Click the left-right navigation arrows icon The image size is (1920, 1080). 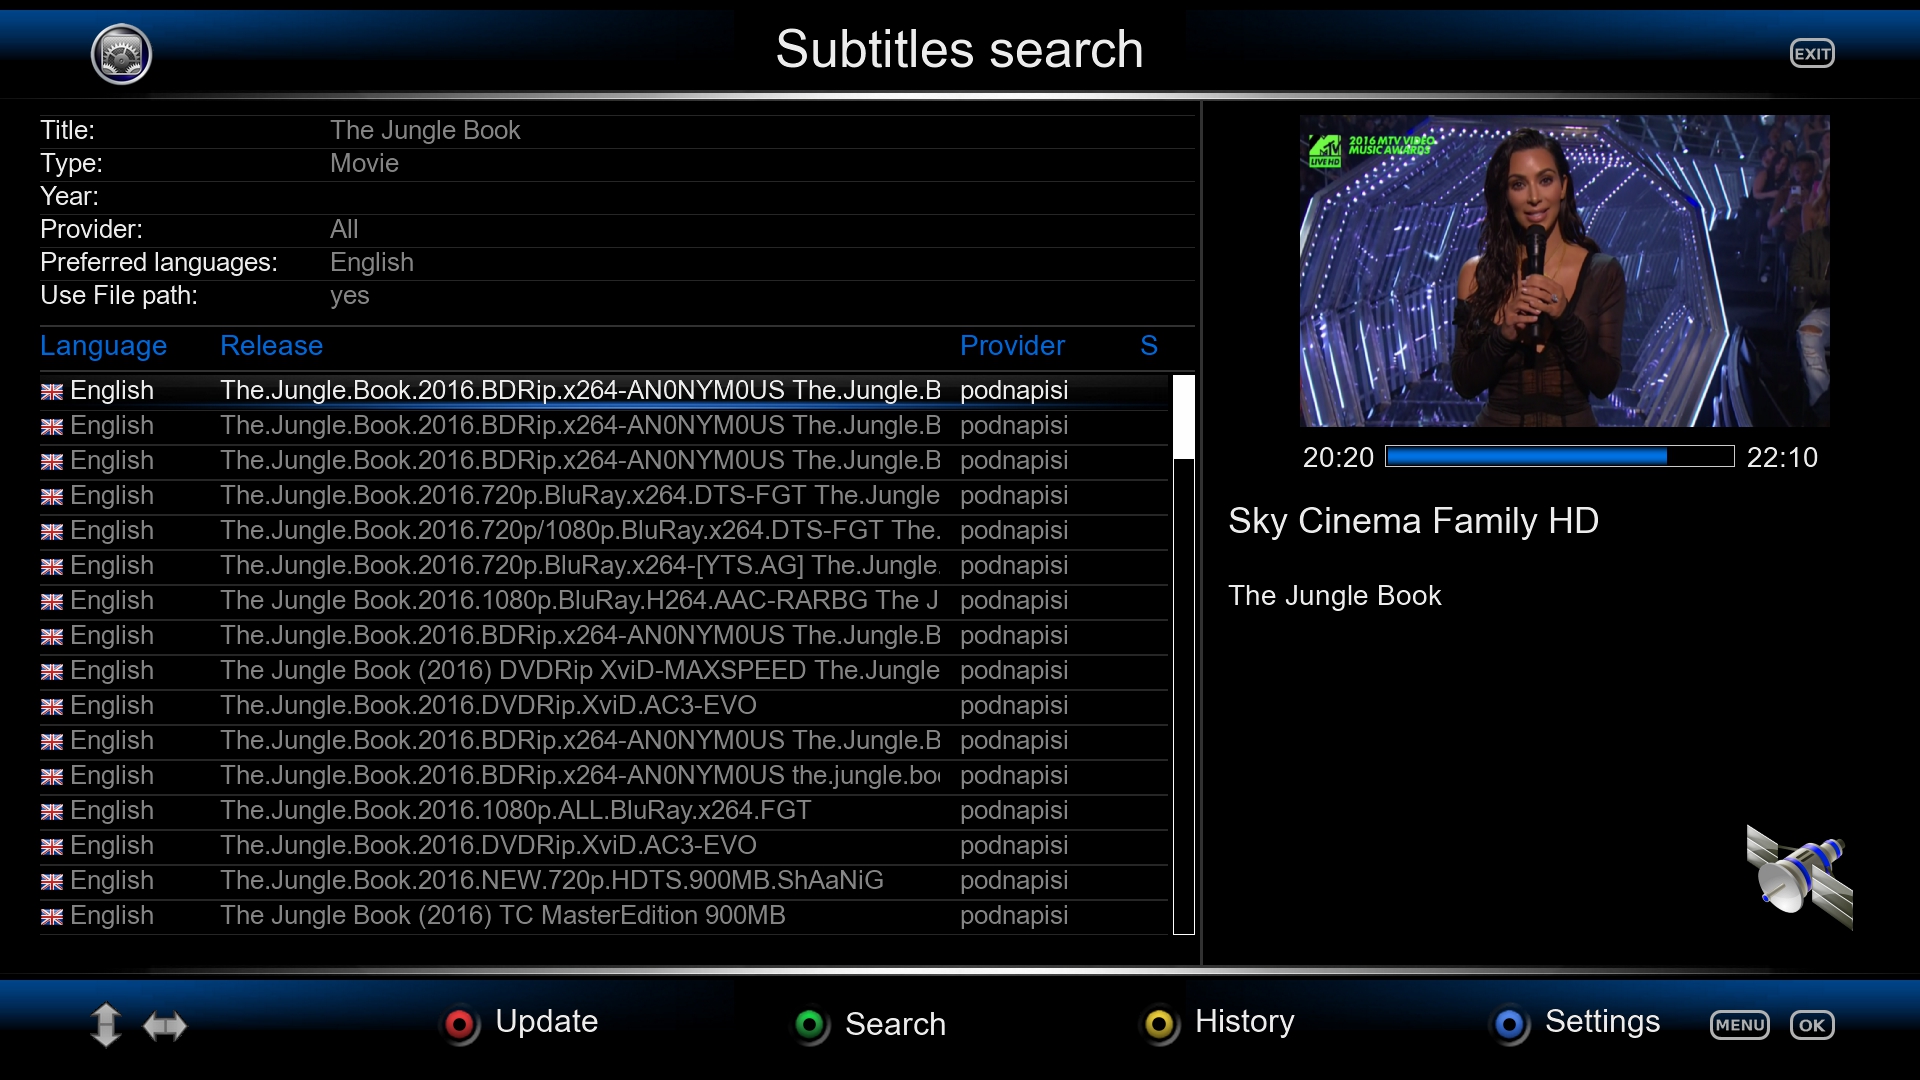coord(165,1026)
